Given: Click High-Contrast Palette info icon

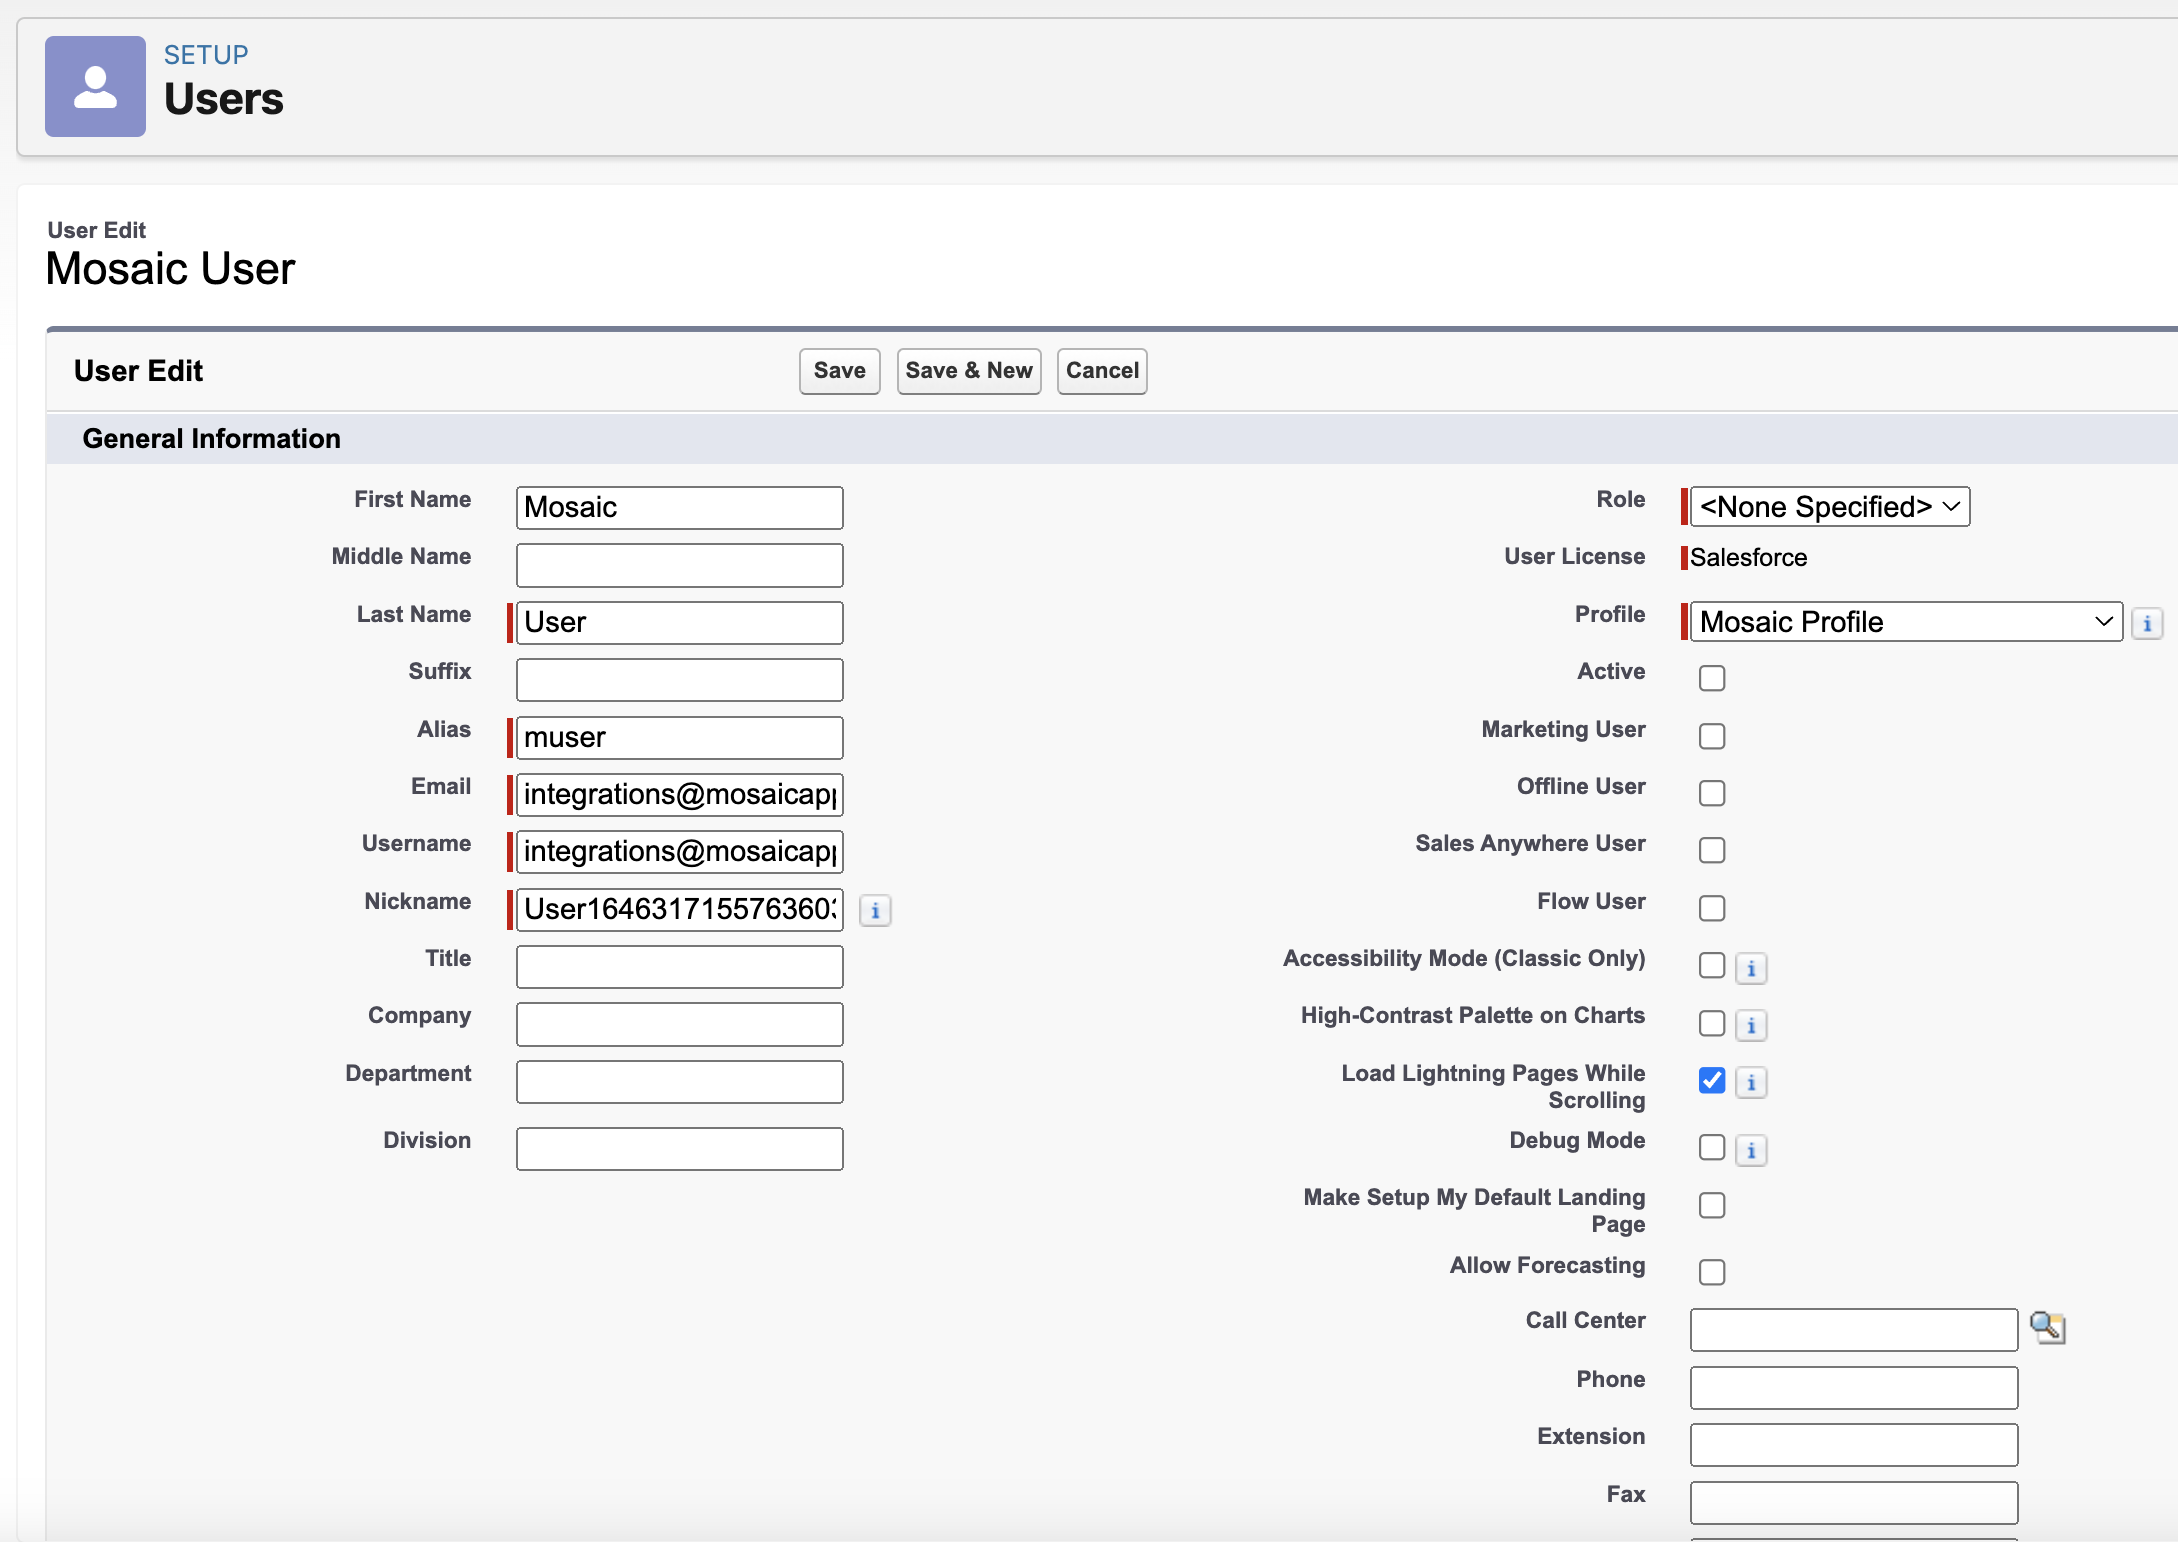Looking at the screenshot, I should click(x=1751, y=1025).
